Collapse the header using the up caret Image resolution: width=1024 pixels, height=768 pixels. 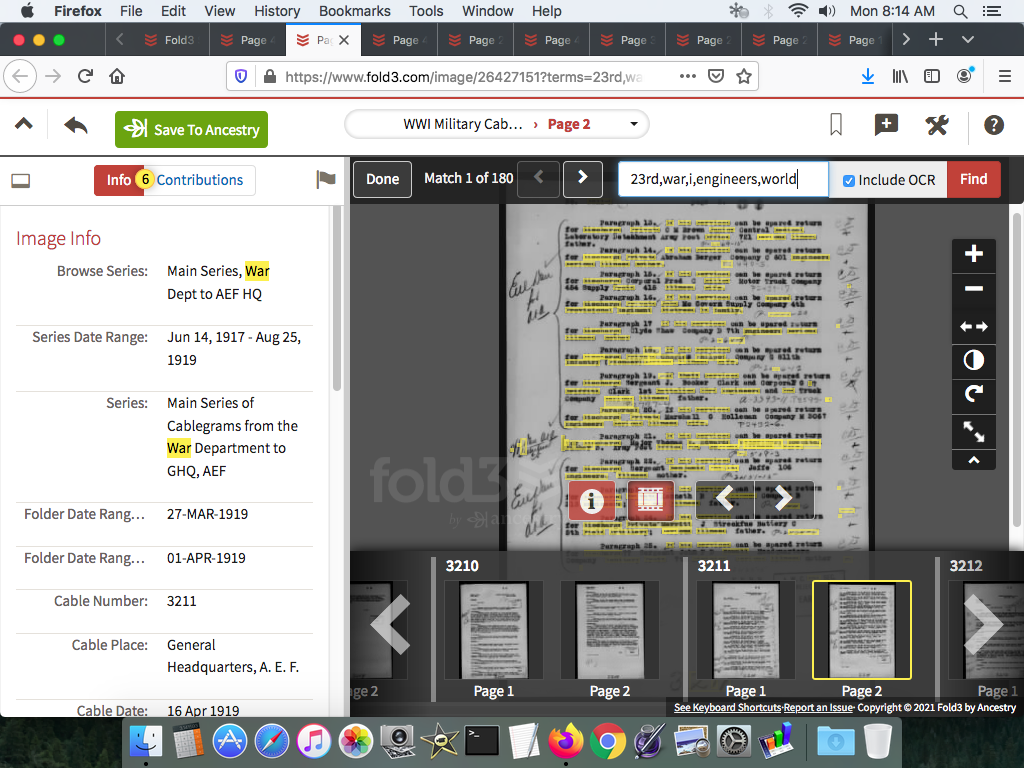tap(24, 125)
